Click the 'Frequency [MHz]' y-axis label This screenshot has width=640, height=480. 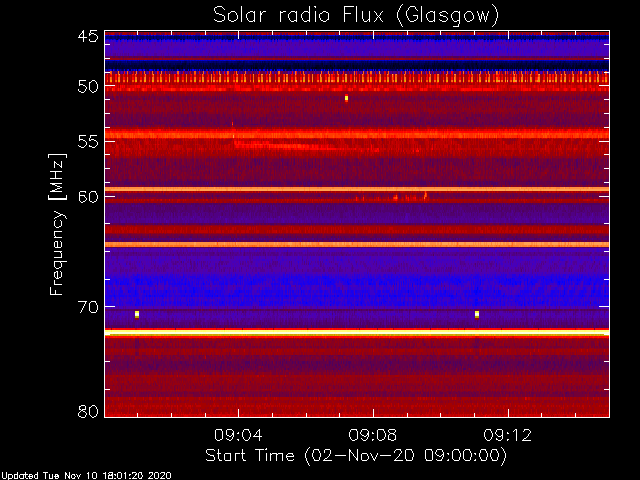pos(57,224)
